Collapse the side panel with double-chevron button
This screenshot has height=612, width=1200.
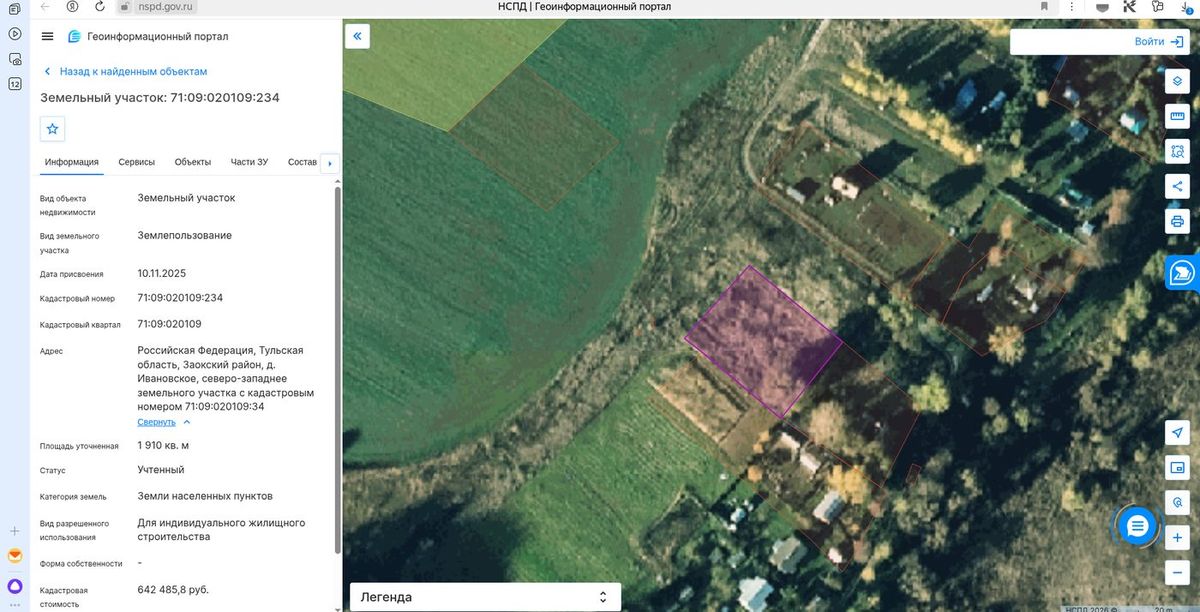[357, 36]
